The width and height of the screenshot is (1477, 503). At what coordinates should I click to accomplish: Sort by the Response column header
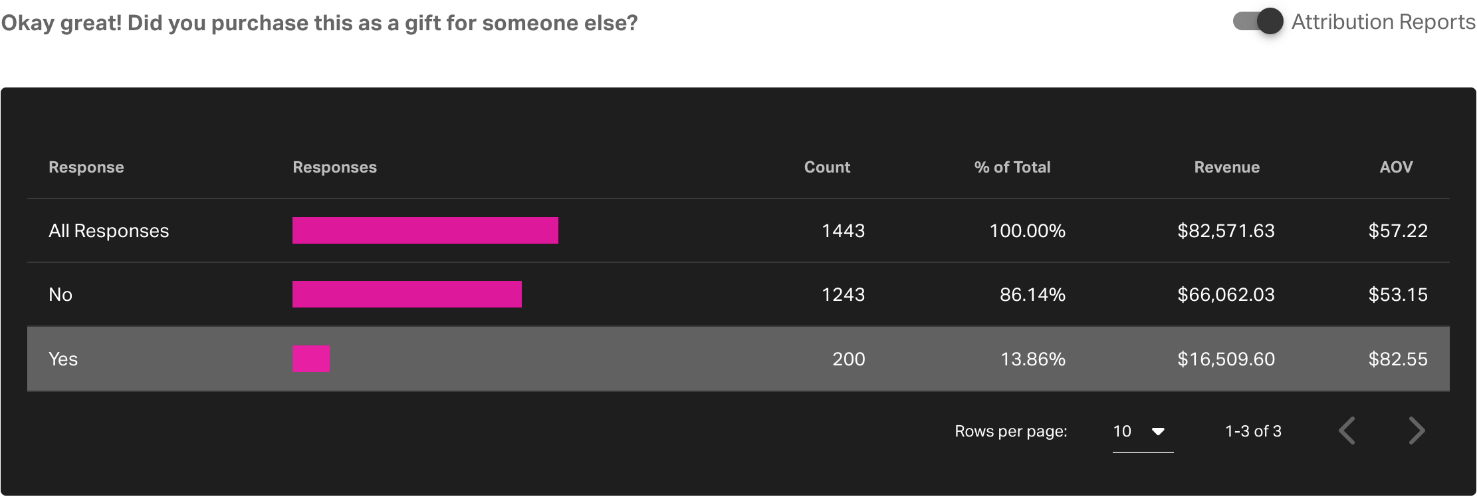point(86,168)
